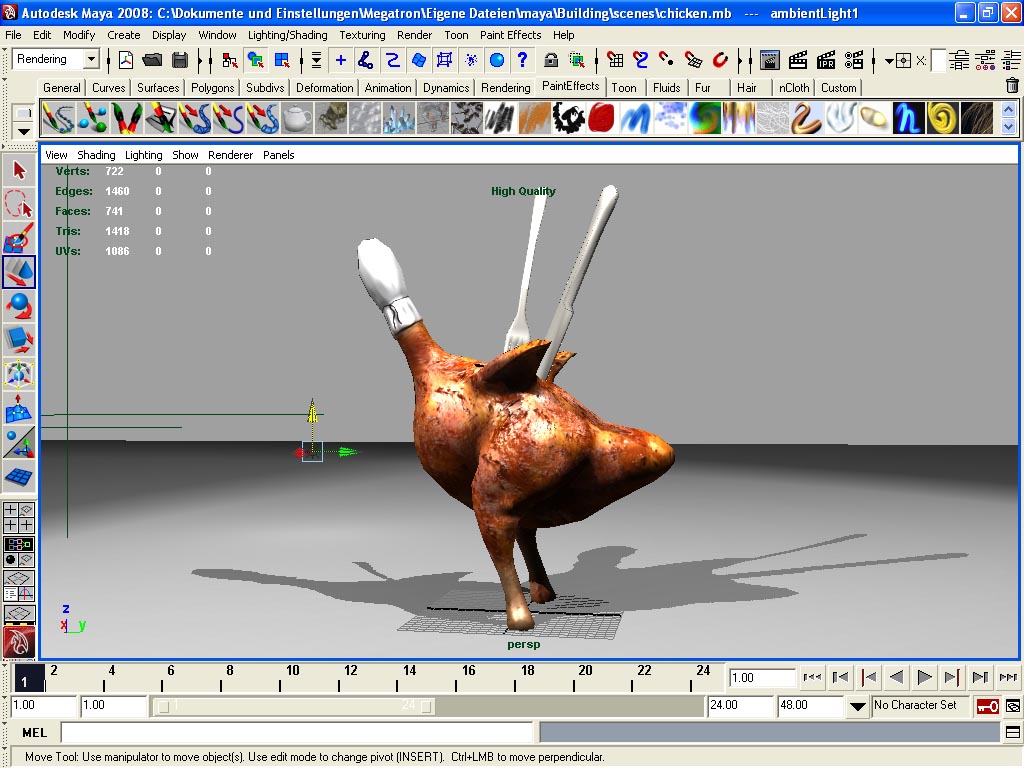
Task: Click the Paint Selection tool icon
Action: pyautogui.click(x=19, y=239)
